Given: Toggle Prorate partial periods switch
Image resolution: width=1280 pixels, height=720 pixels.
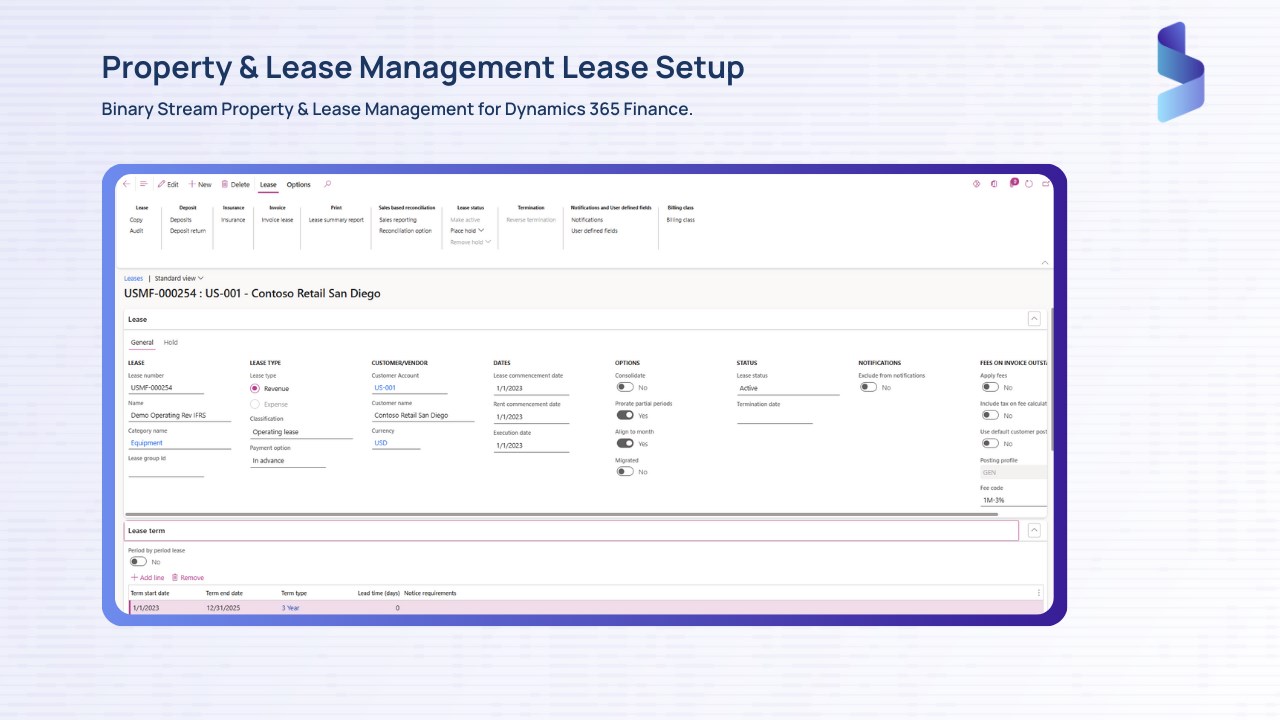Looking at the screenshot, I should click(625, 415).
